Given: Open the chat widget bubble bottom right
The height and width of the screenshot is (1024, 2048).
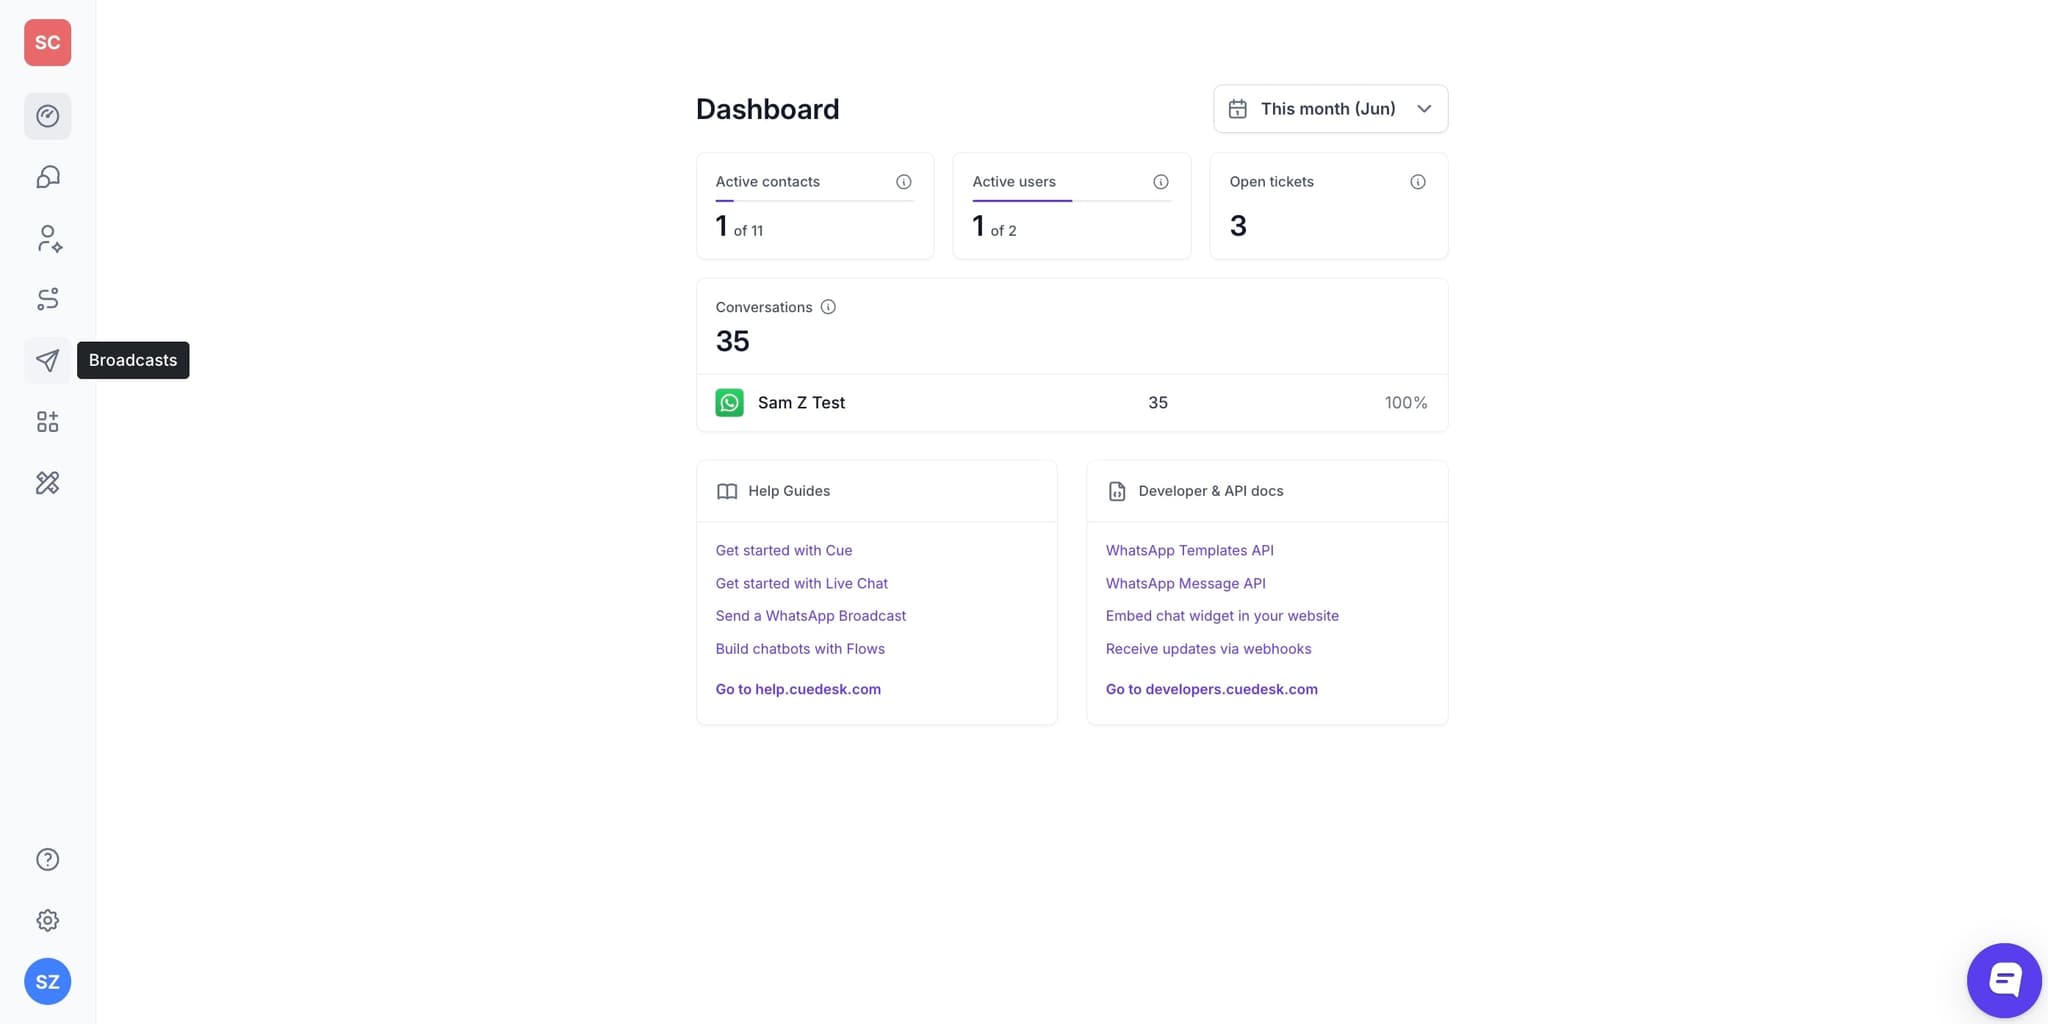Looking at the screenshot, I should point(2003,979).
